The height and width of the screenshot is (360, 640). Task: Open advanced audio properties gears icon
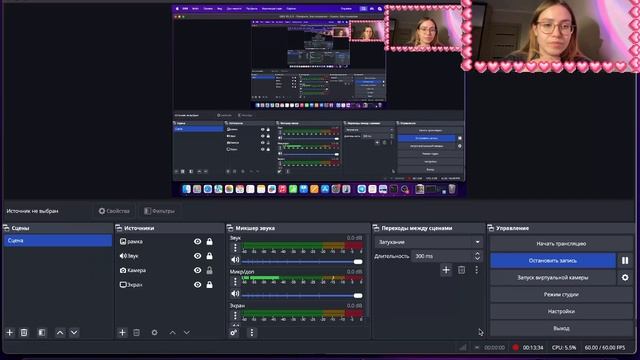click(x=234, y=333)
